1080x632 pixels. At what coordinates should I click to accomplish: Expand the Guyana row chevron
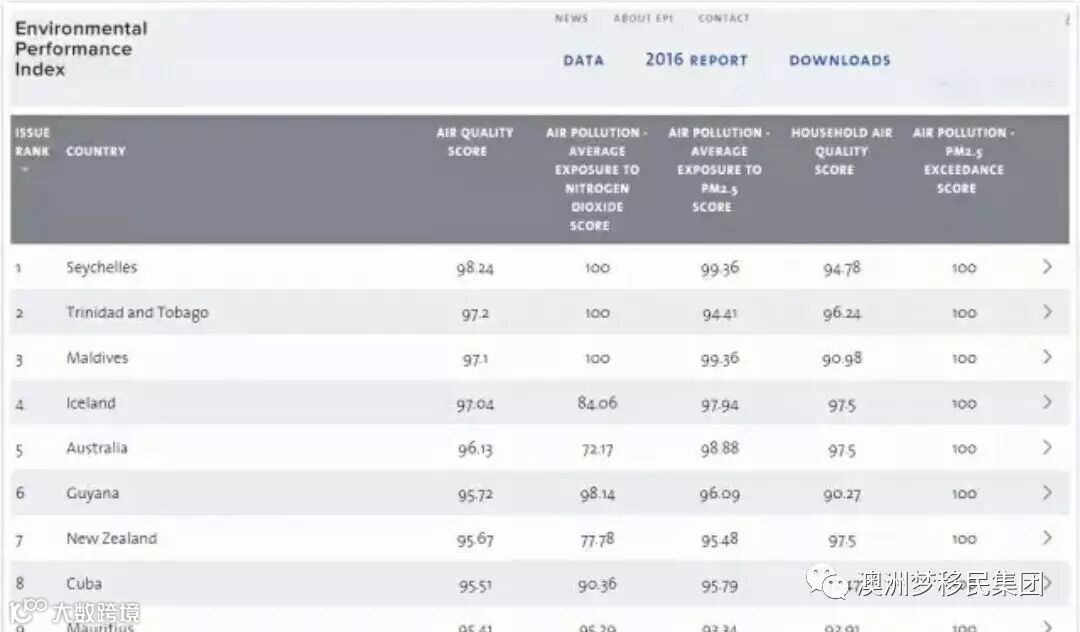click(1047, 493)
